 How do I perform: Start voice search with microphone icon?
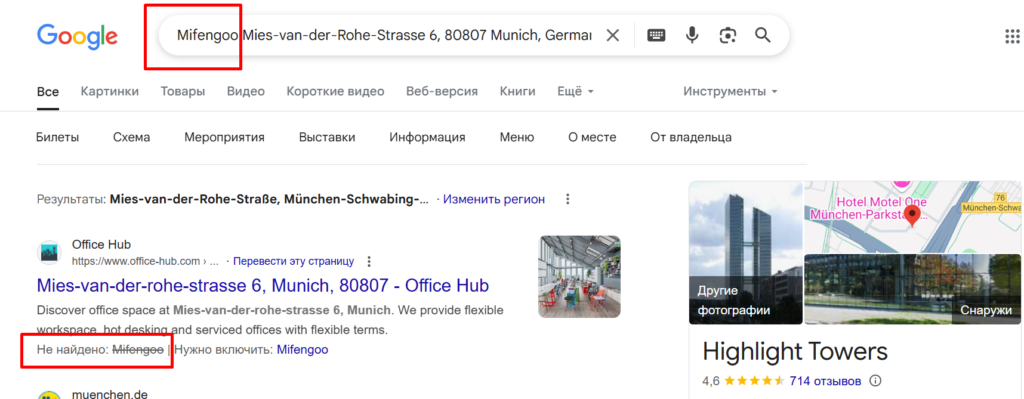click(692, 35)
